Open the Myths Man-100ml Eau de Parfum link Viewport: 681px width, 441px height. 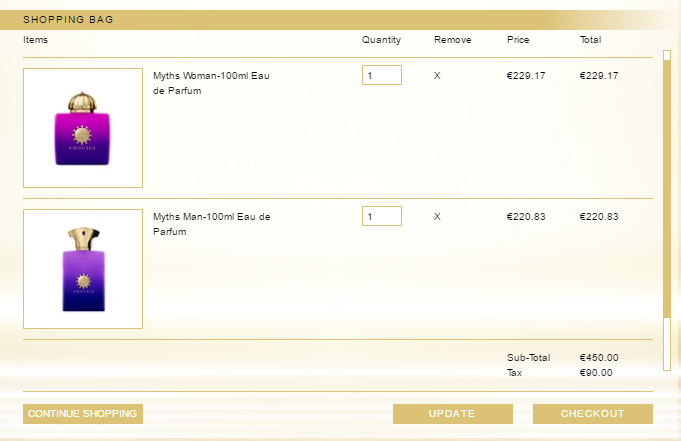click(212, 224)
